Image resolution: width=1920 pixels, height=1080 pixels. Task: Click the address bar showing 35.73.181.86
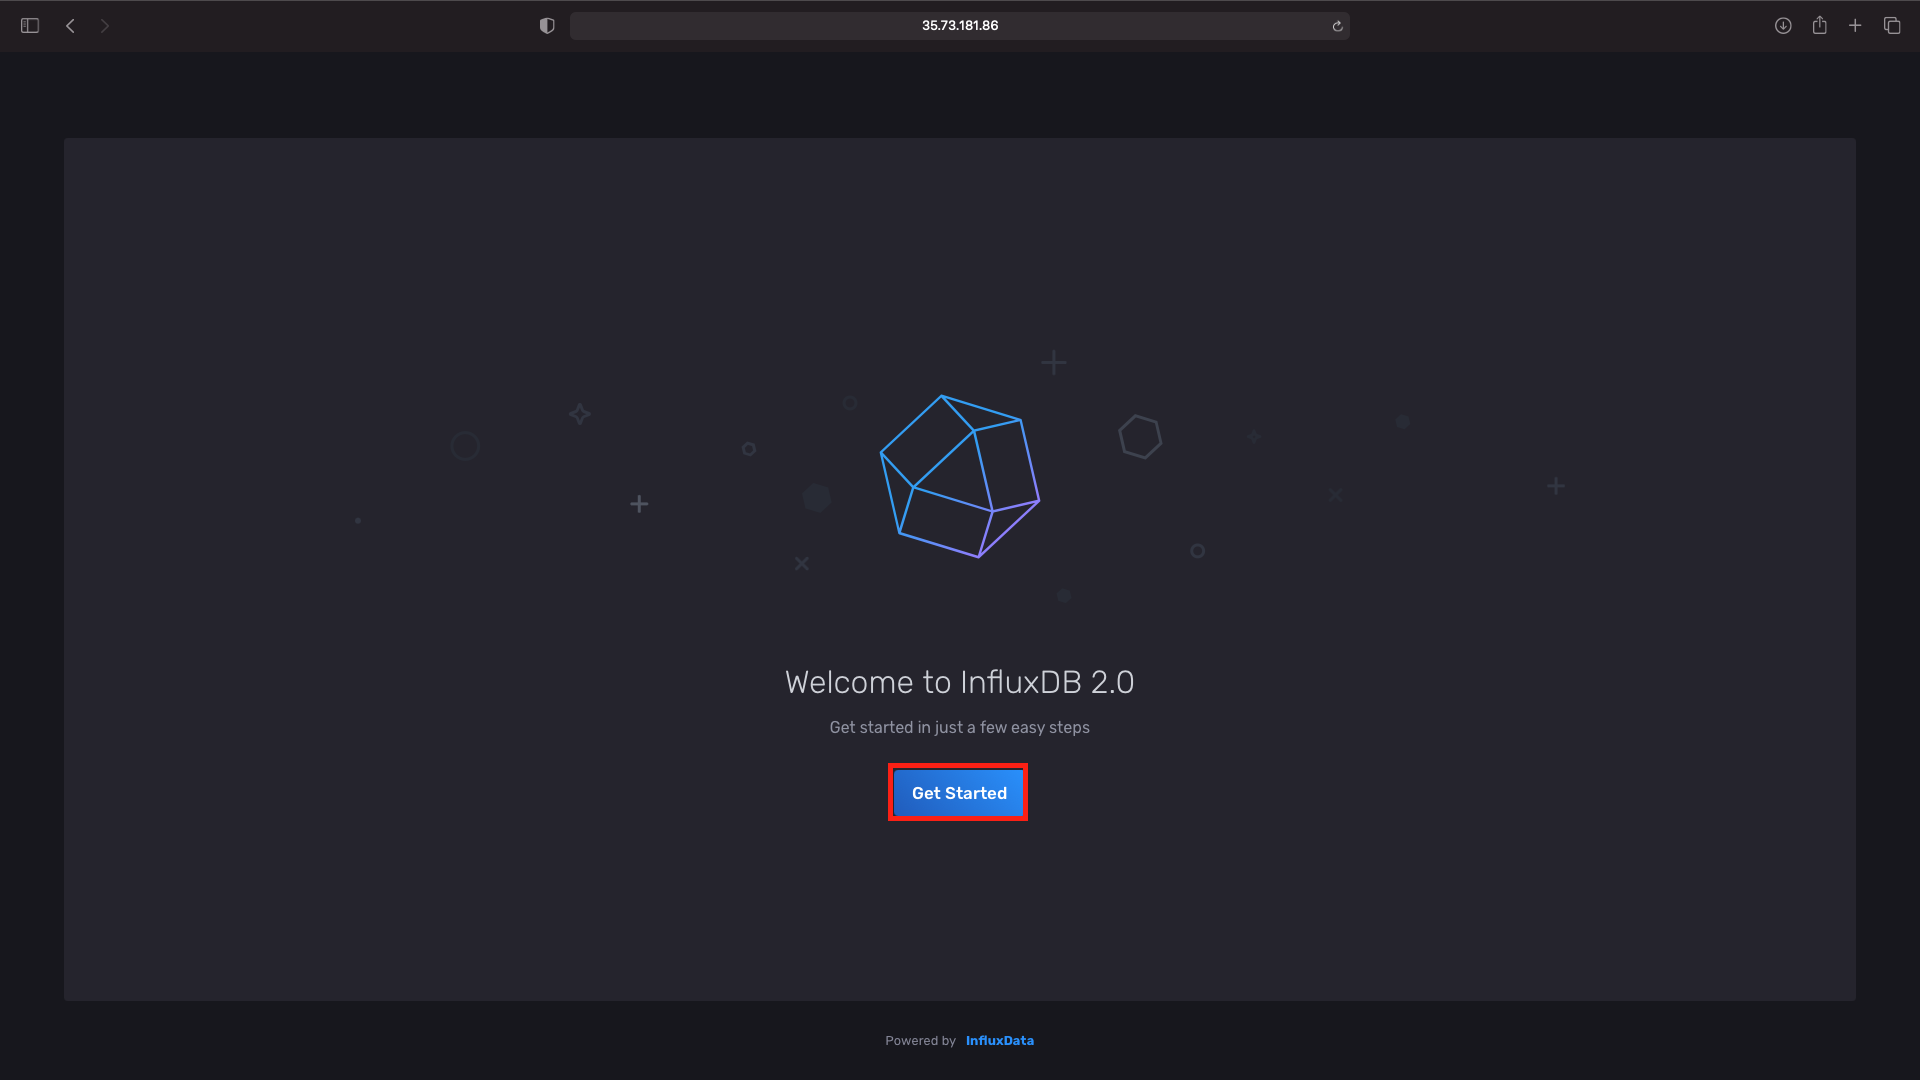(x=959, y=26)
